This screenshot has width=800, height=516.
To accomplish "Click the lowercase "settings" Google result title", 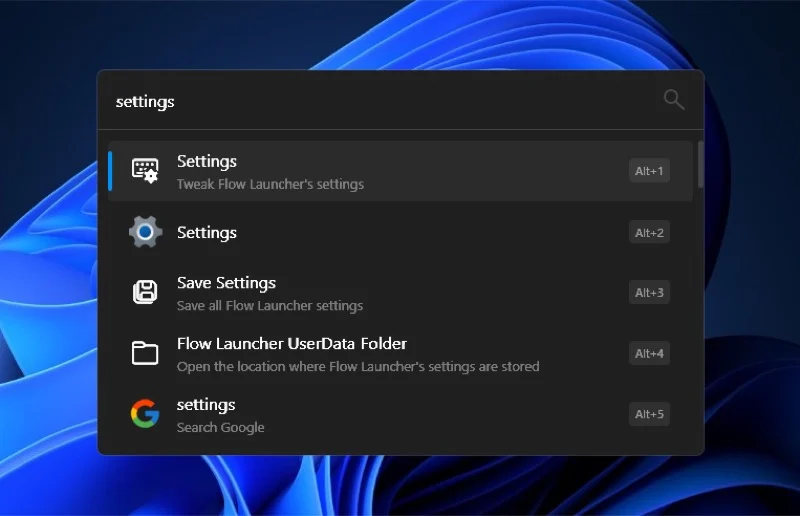I will [206, 405].
